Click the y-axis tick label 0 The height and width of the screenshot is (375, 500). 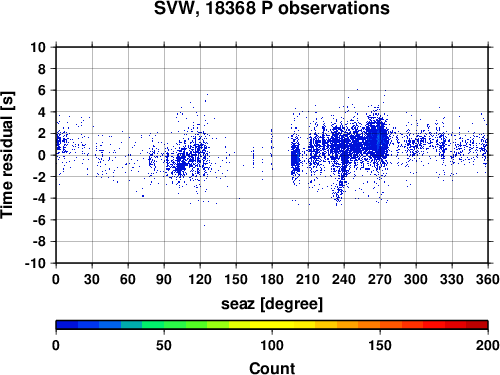coord(42,155)
